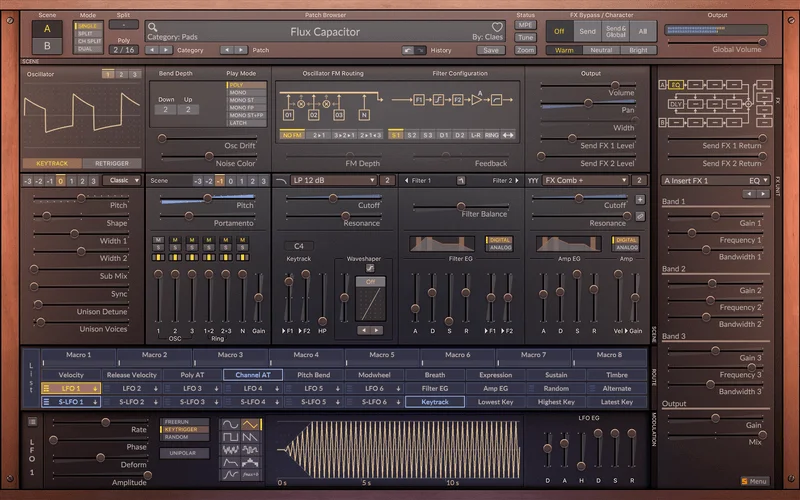The image size is (800, 500).
Task: Go to next patch arrow
Action: pos(241,50)
